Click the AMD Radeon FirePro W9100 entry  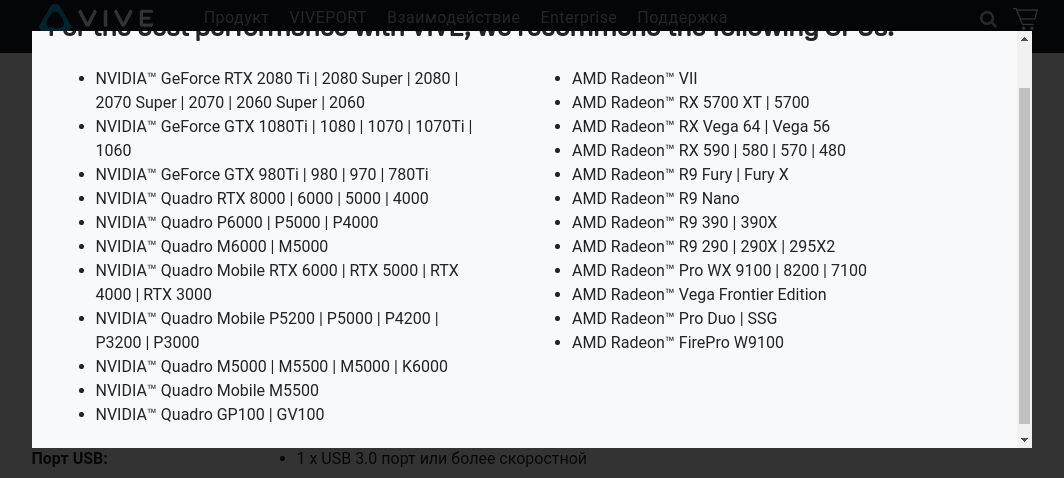click(x=677, y=342)
